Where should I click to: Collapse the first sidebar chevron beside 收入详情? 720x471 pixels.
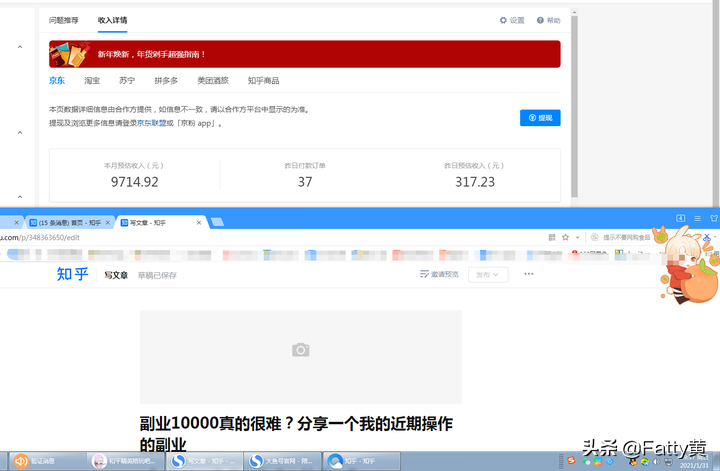click(20, 47)
